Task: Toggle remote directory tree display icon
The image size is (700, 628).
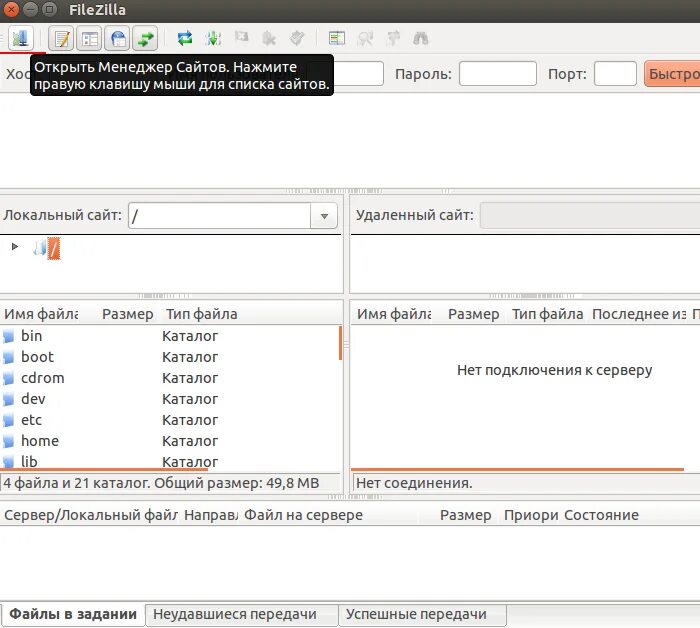Action: point(118,38)
